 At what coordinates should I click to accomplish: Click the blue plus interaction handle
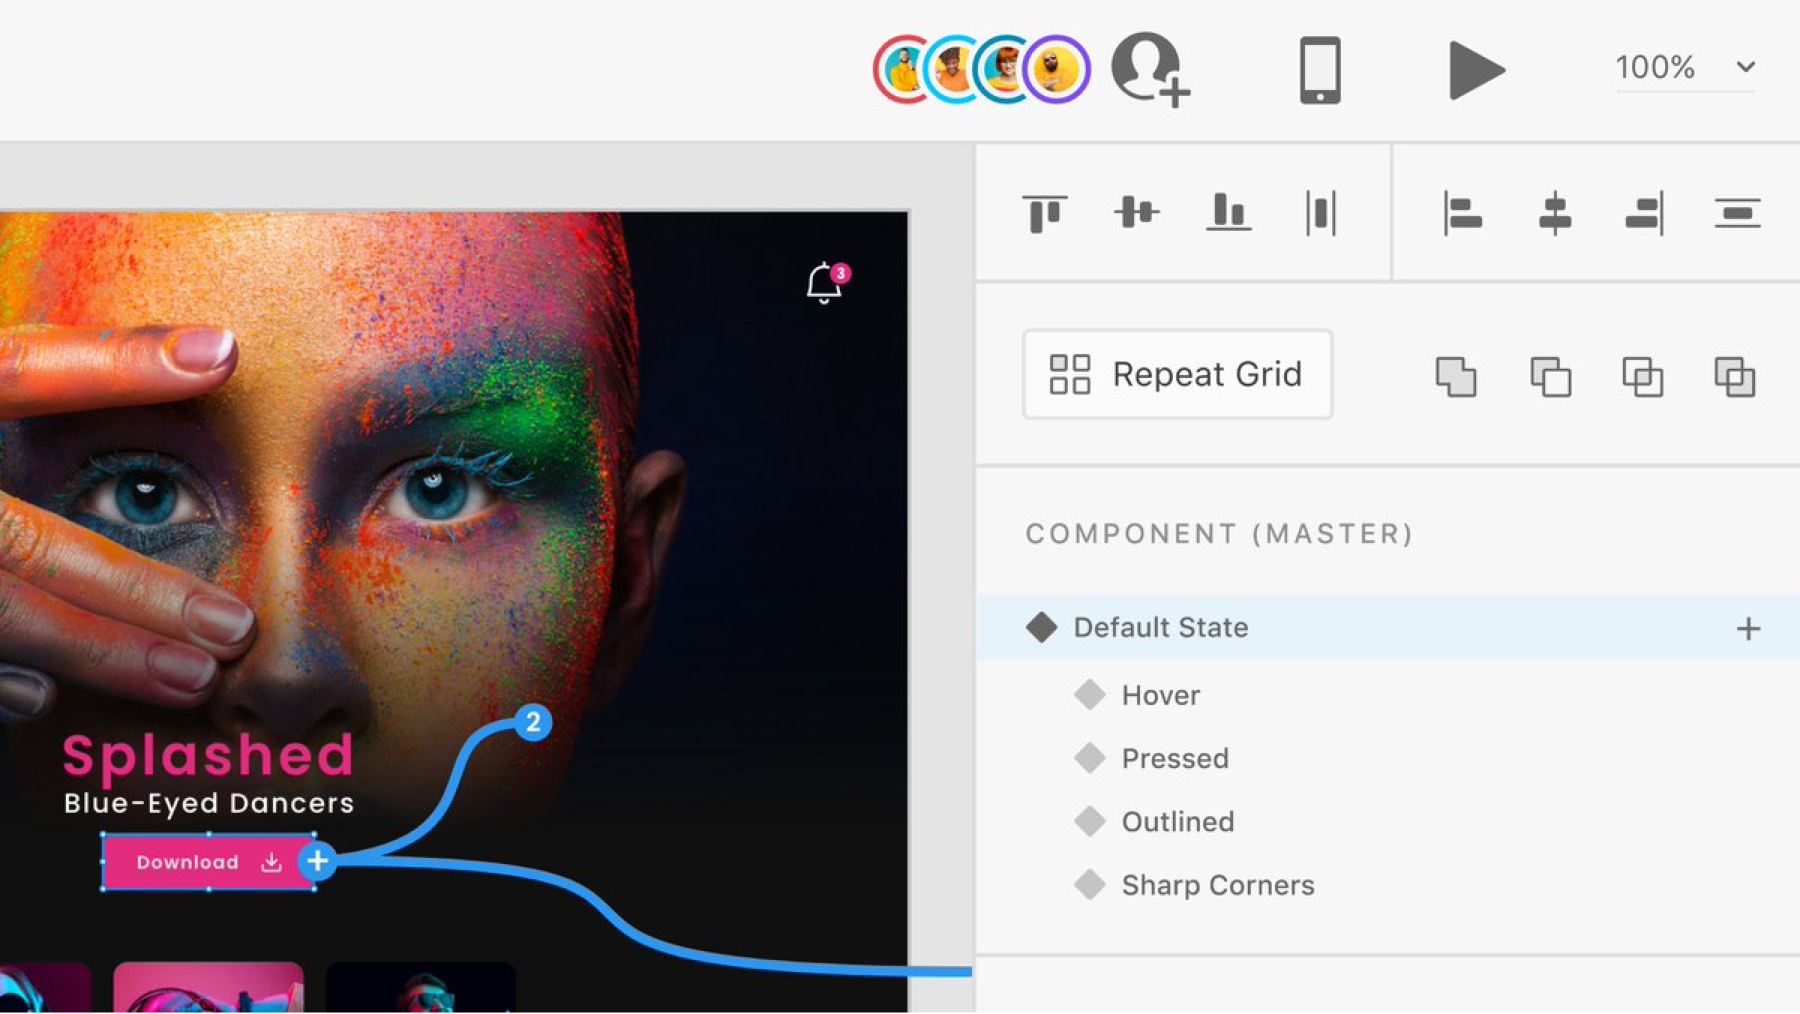[x=317, y=861]
